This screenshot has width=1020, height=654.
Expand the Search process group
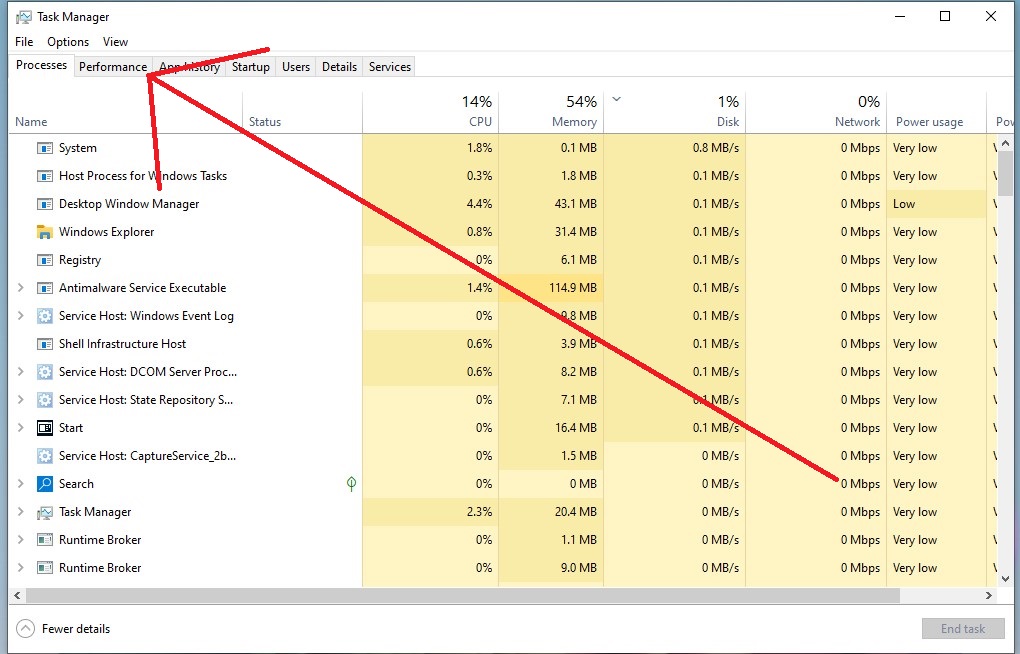(20, 484)
